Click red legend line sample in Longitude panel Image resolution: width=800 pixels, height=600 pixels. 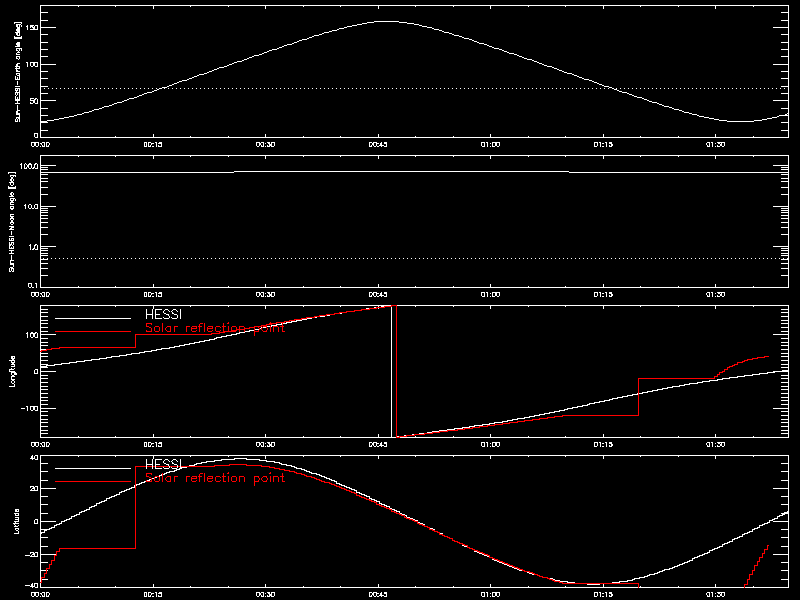pos(93,332)
